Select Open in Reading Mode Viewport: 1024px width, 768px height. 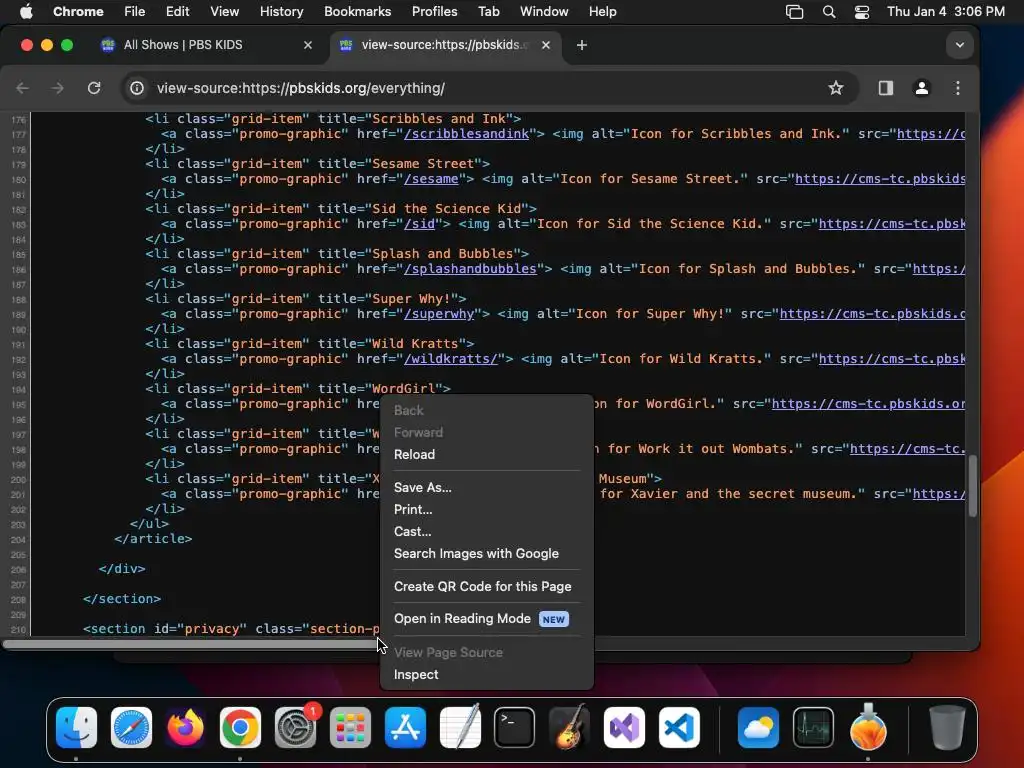pyautogui.click(x=481, y=619)
